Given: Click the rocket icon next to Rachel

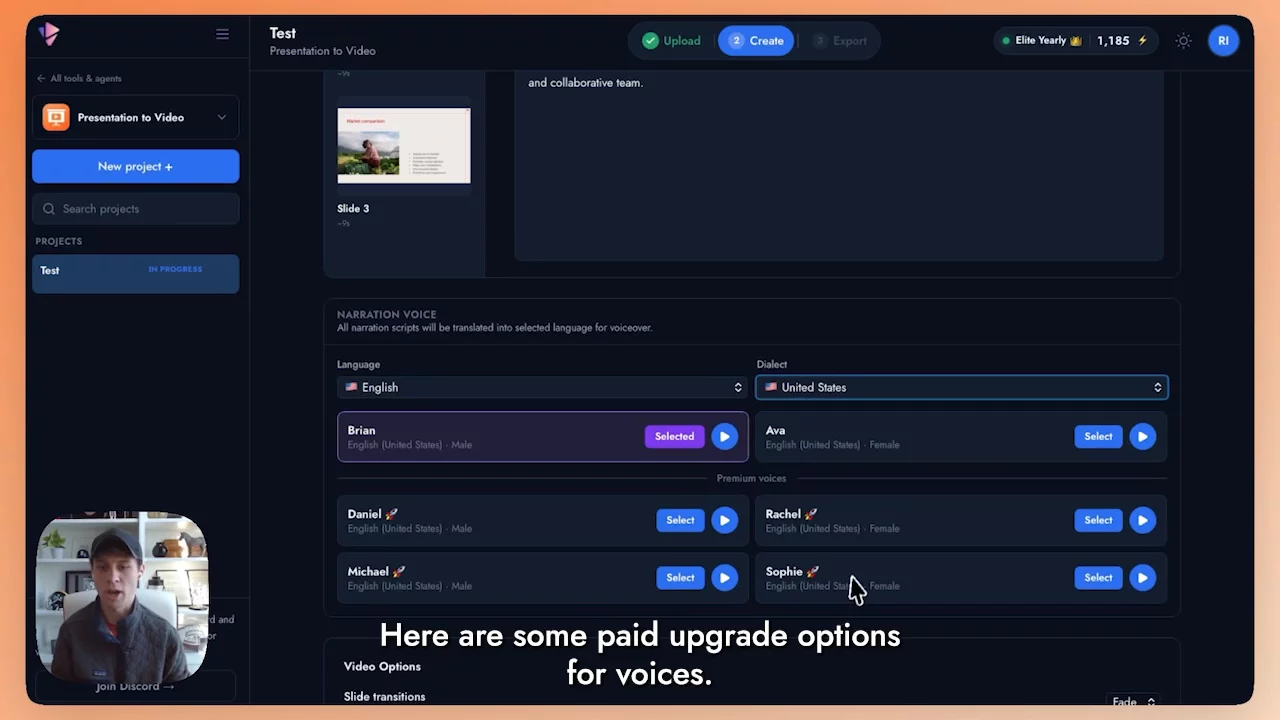Looking at the screenshot, I should pos(810,514).
